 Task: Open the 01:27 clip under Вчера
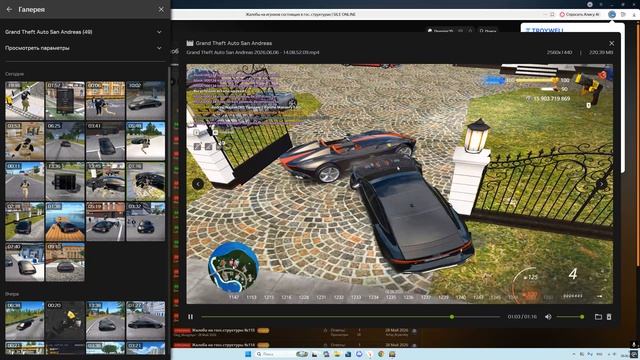146,320
